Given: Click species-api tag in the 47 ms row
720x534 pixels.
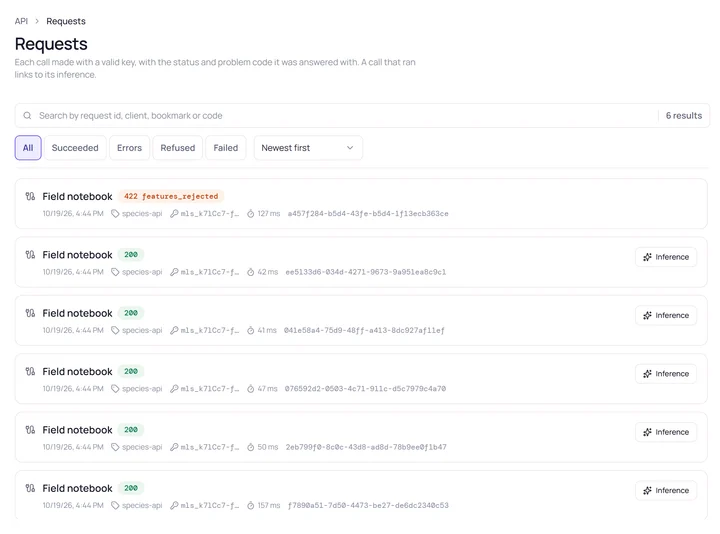Looking at the screenshot, I should pyautogui.click(x=142, y=388).
